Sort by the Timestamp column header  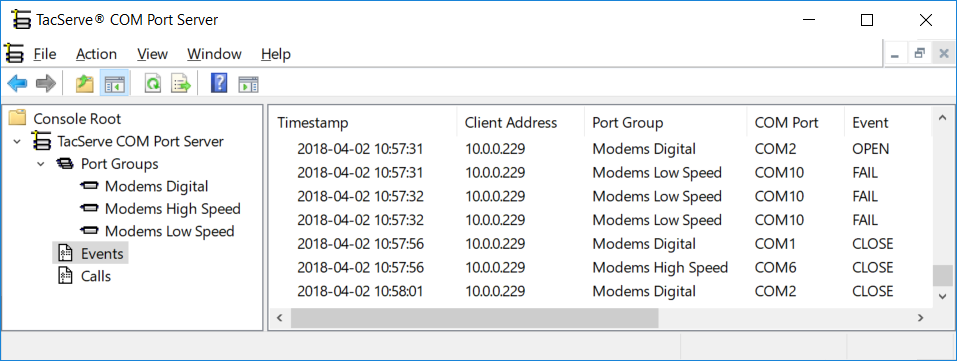tap(363, 123)
